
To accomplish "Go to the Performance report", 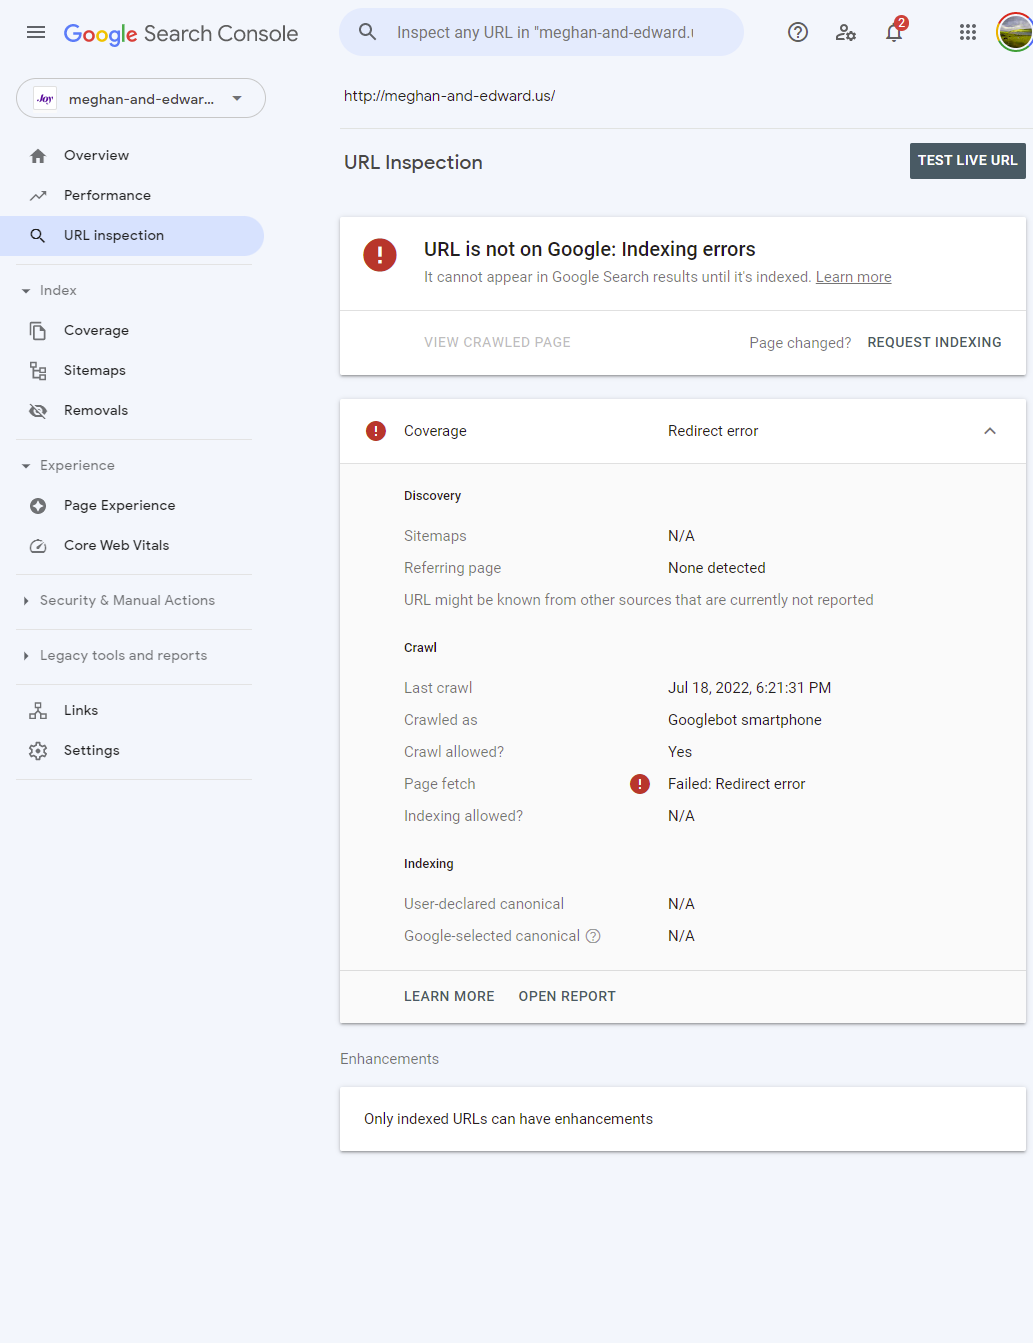I will coord(107,196).
